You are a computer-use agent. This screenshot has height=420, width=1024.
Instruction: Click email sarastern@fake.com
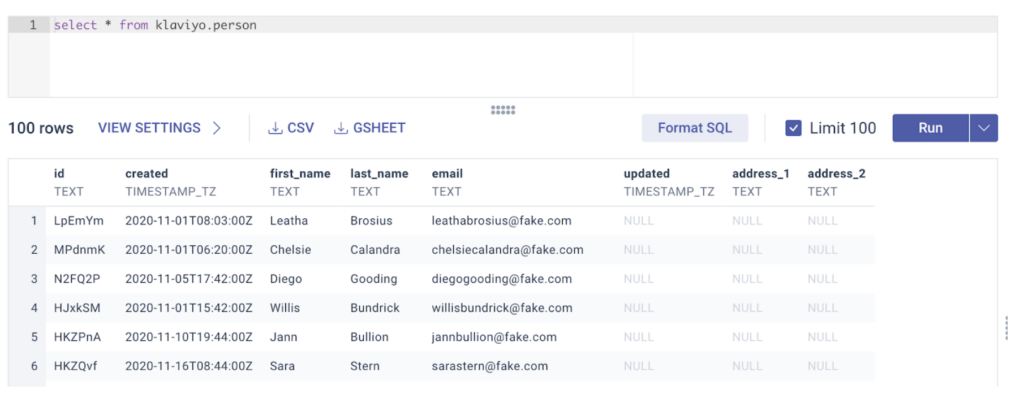click(490, 366)
